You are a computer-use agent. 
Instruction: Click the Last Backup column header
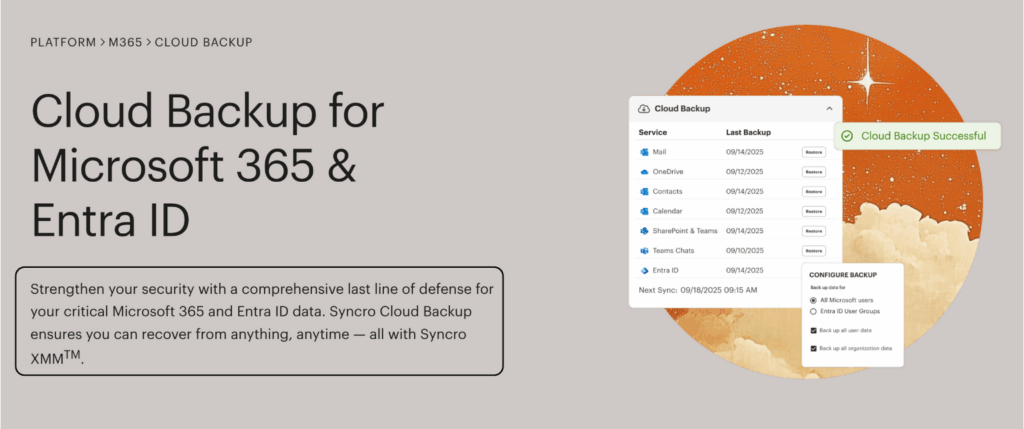(x=748, y=132)
